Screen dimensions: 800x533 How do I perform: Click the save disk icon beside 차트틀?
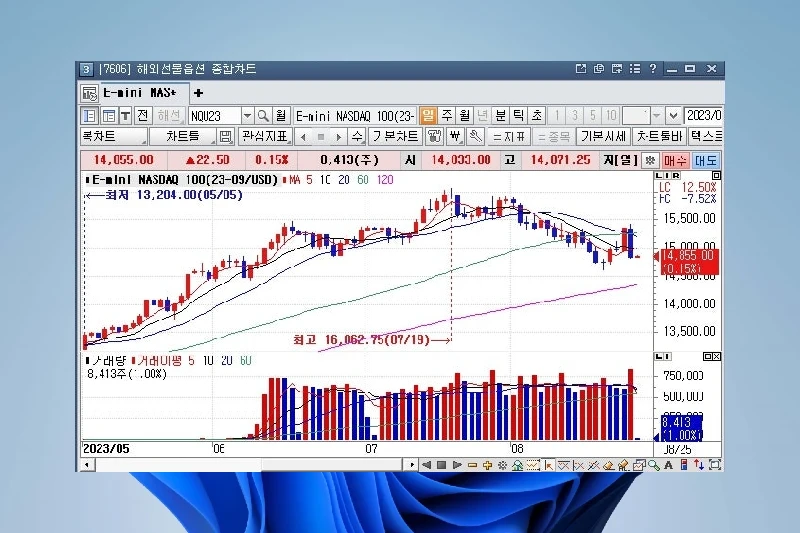click(225, 136)
